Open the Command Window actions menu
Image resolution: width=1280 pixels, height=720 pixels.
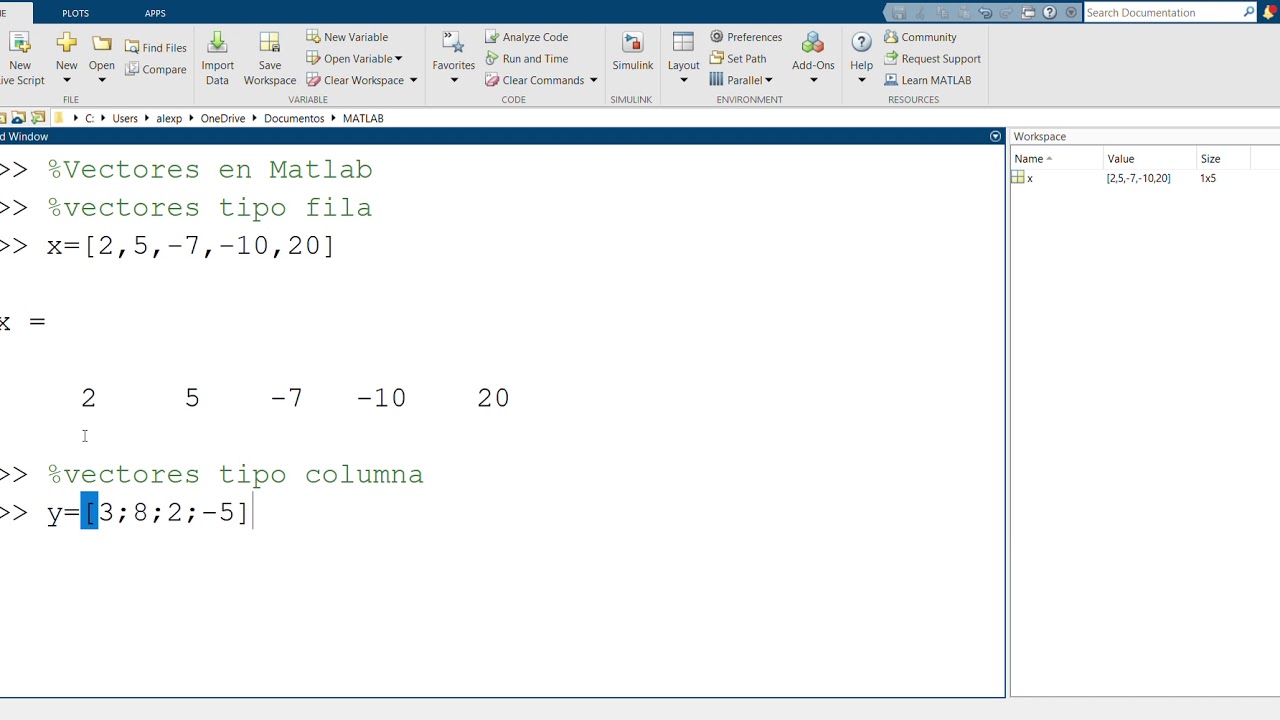995,136
